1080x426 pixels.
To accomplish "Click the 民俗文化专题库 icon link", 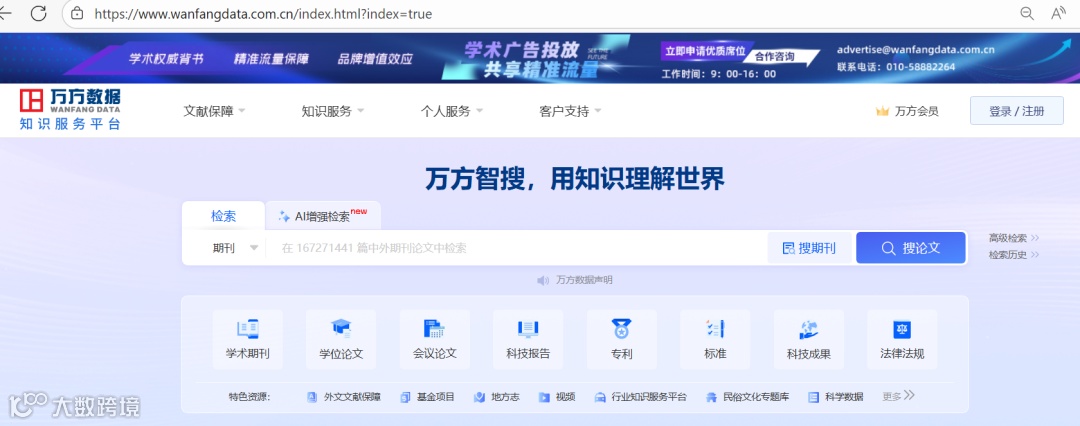I will (x=712, y=397).
